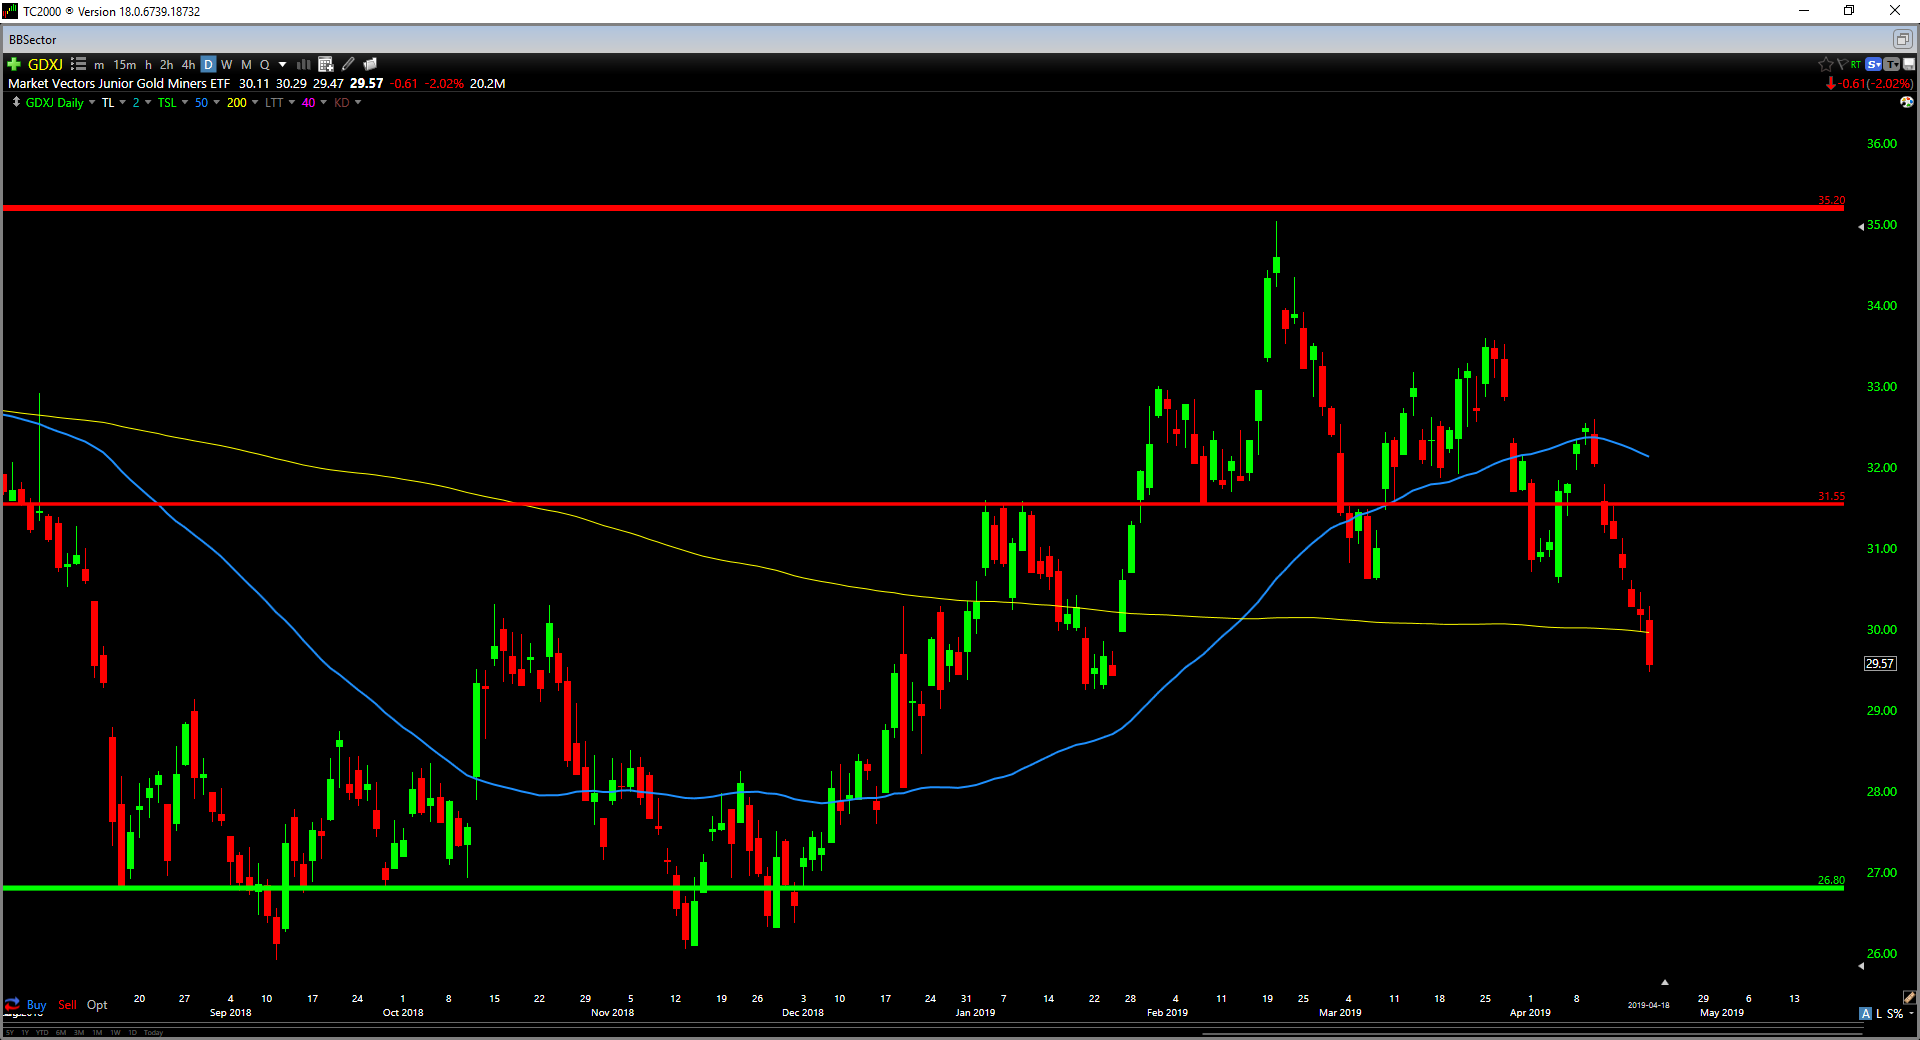Click the trade arrows icon beside Buy
The image size is (1920, 1040).
(x=12, y=1004)
